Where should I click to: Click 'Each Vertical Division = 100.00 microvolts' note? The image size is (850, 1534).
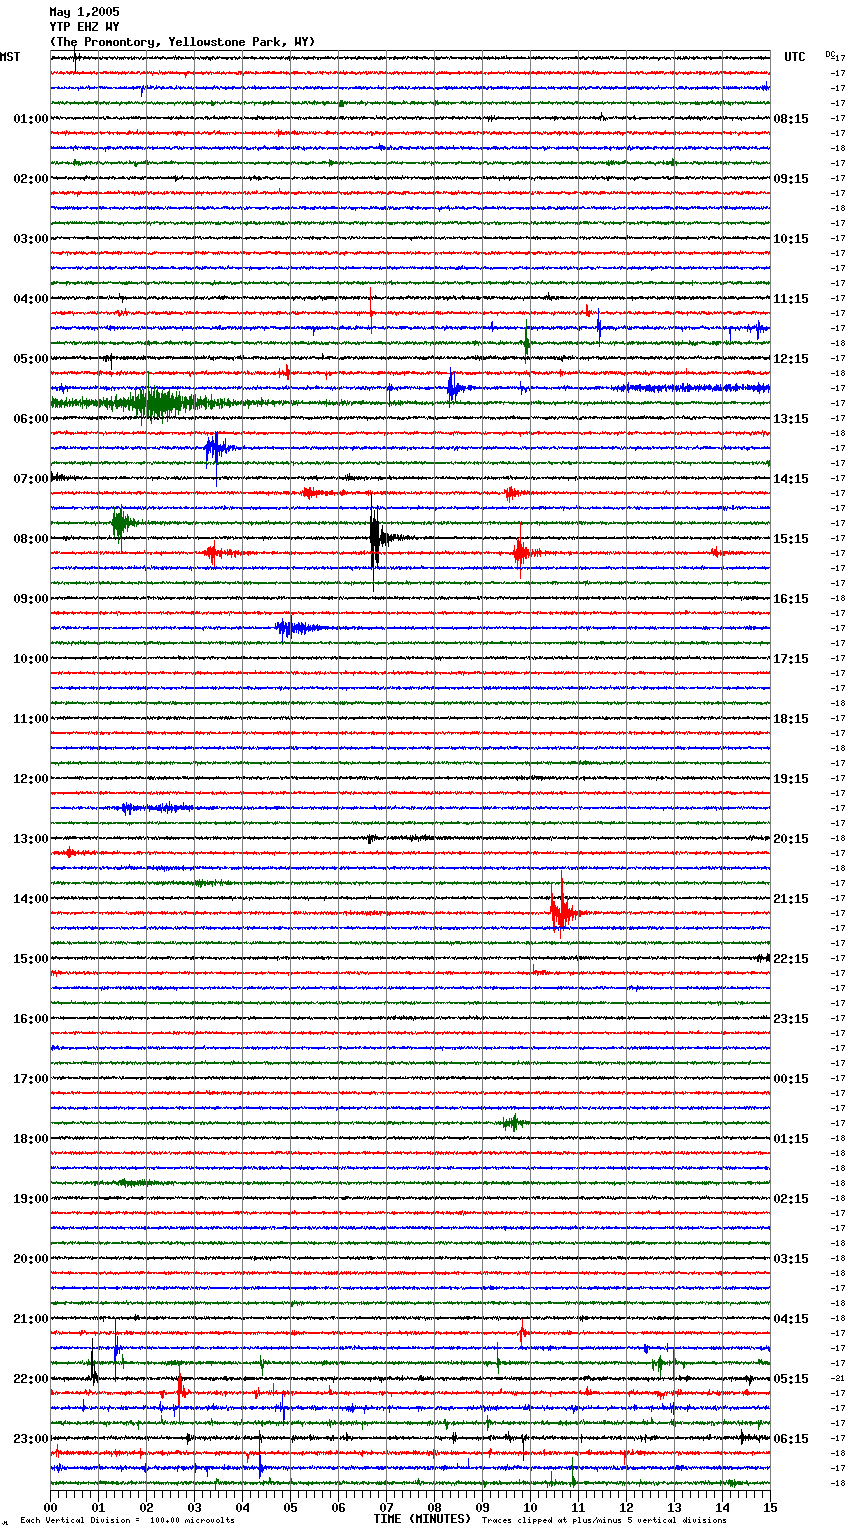tap(127, 1521)
